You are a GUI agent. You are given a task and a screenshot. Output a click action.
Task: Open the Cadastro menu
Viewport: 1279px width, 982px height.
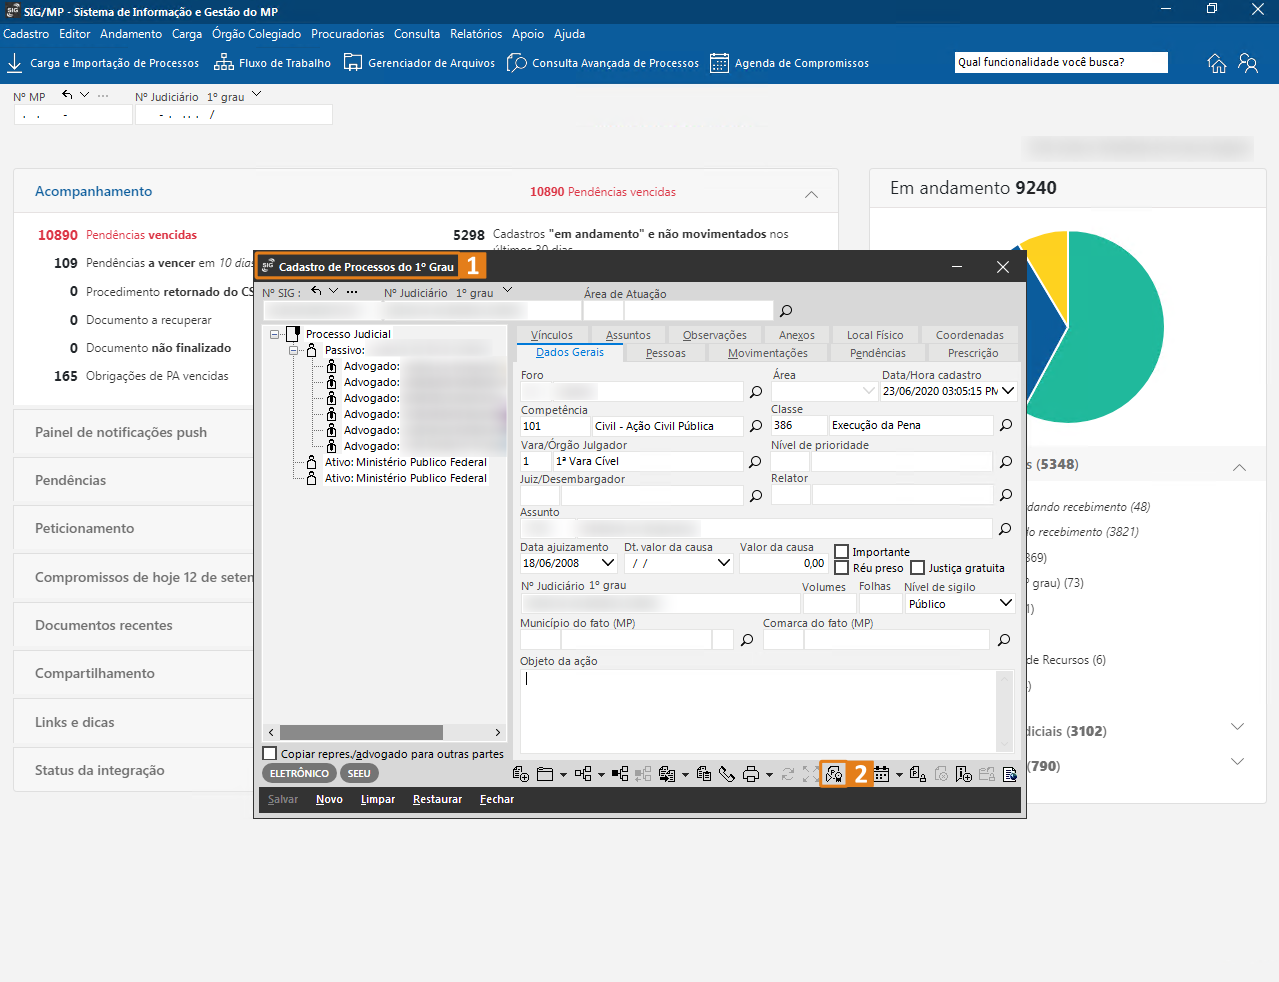26,34
